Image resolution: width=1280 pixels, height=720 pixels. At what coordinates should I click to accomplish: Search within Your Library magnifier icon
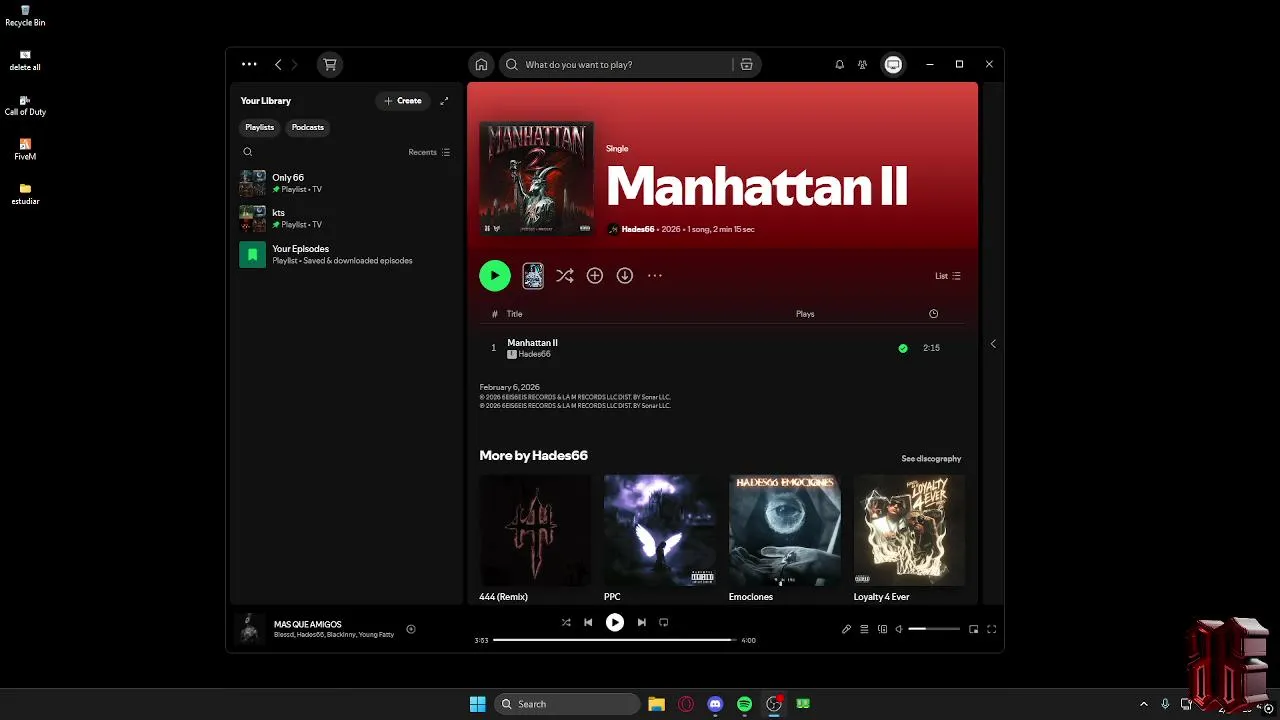click(x=248, y=152)
